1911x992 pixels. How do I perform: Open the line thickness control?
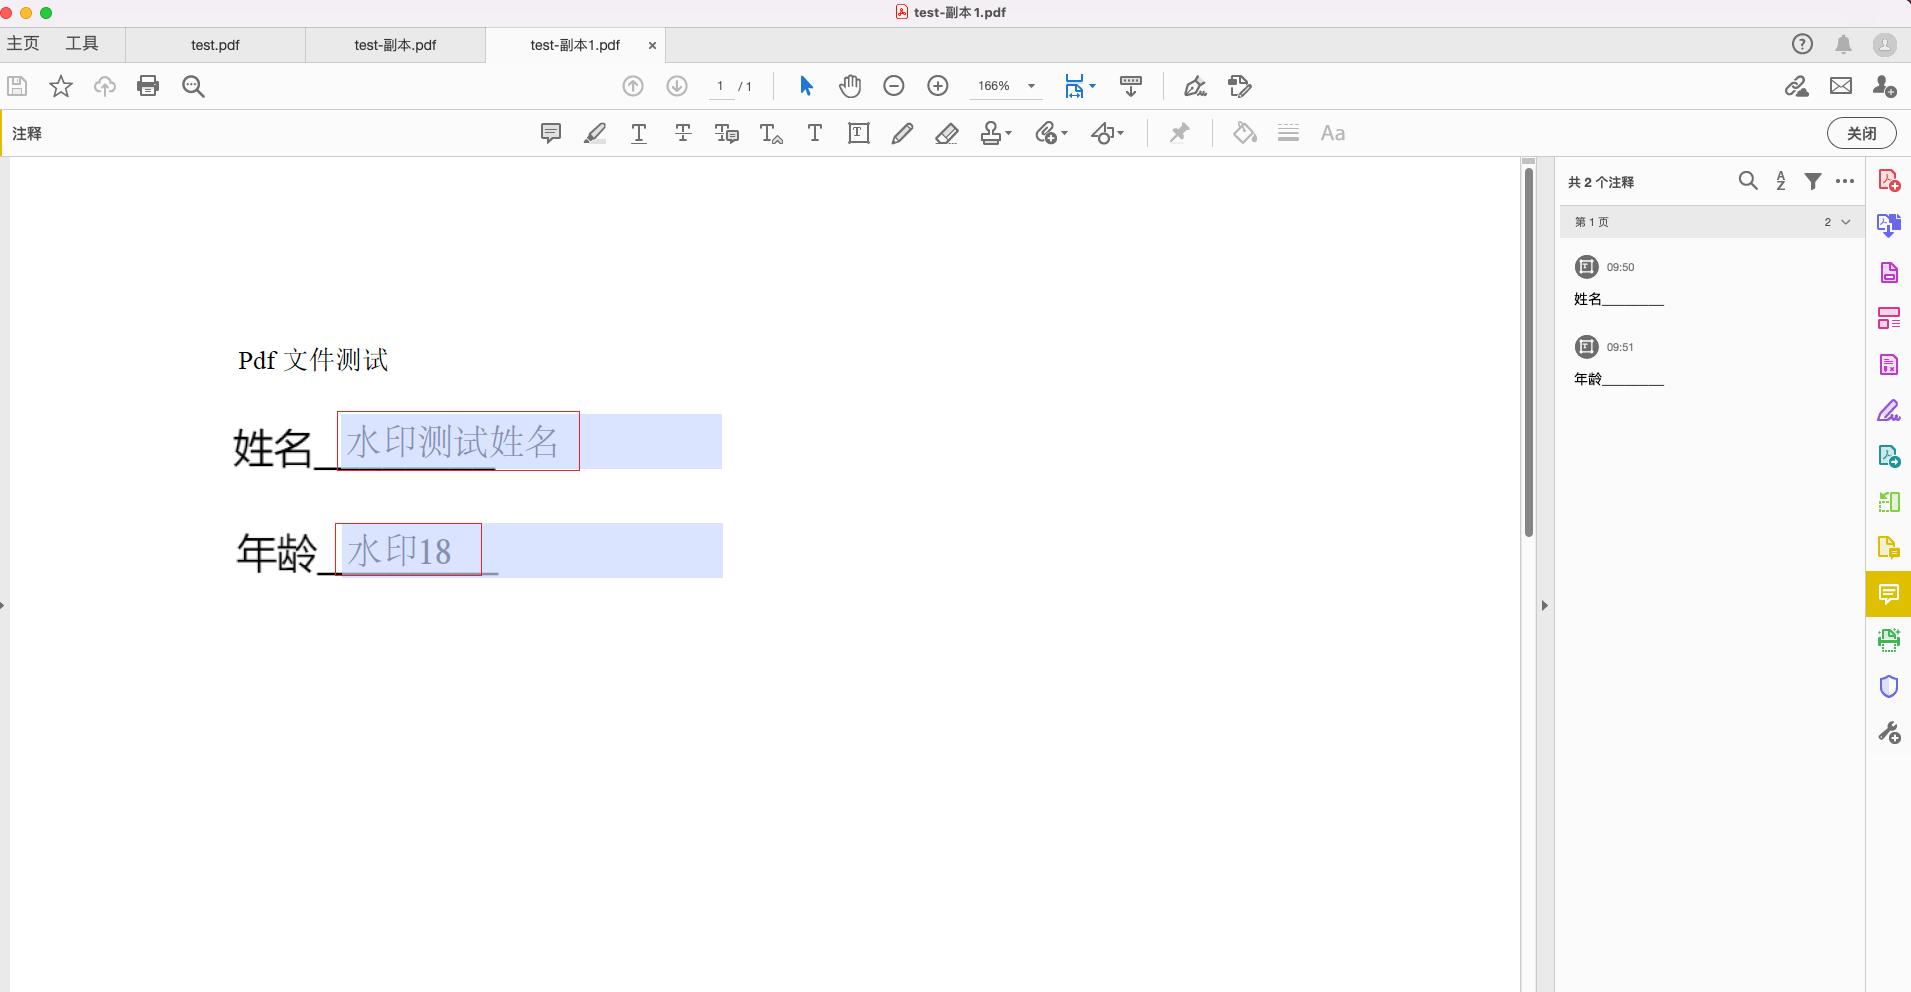[x=1288, y=133]
